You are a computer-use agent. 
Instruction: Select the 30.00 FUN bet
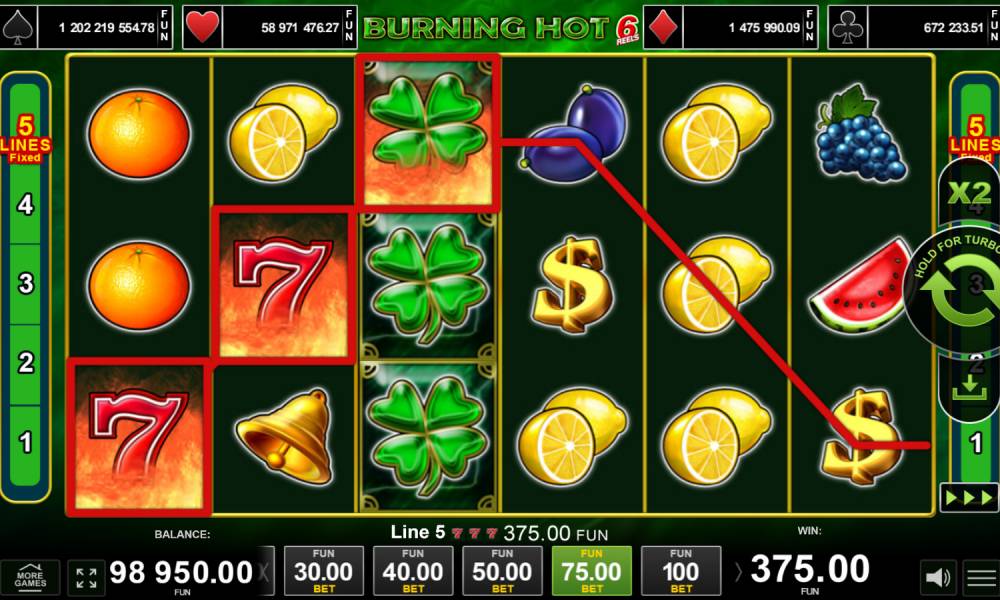[323, 571]
